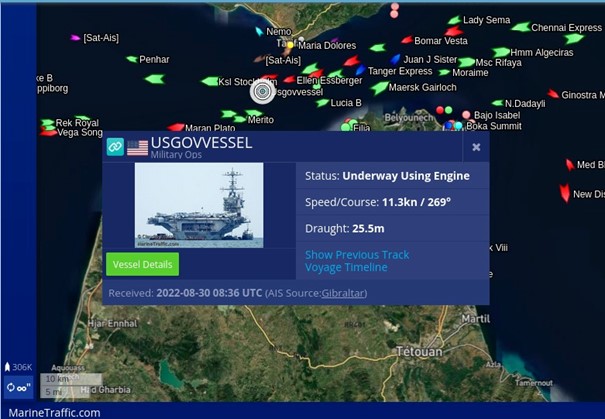Image resolution: width=605 pixels, height=419 pixels.
Task: Click the 306K vessel count indicator
Action: 18,367
